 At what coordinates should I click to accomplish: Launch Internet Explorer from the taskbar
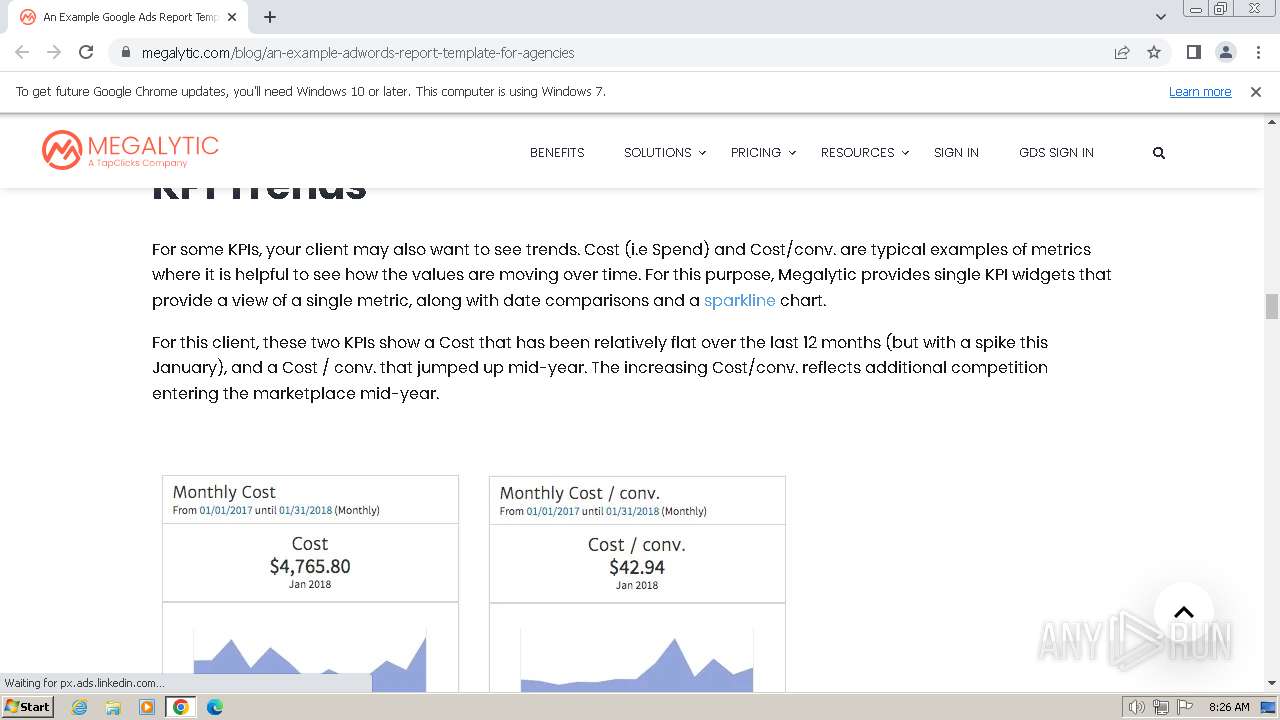pyautogui.click(x=80, y=707)
